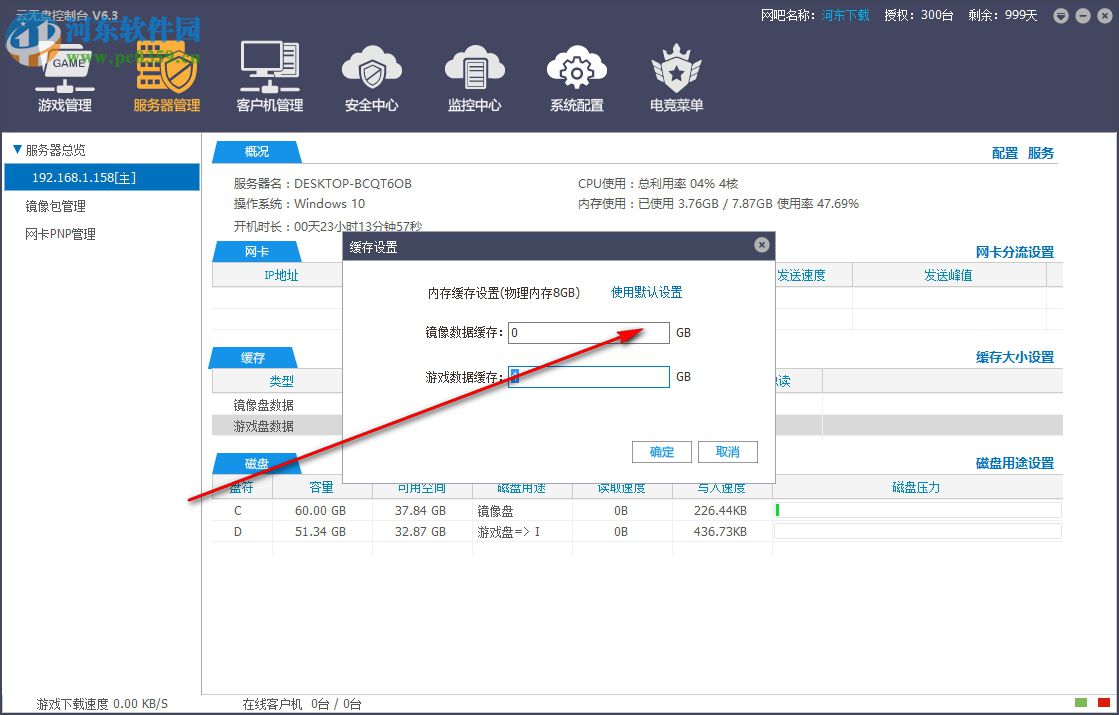Enter the 安全中心 security center
Image resolution: width=1119 pixels, height=715 pixels.
coord(372,75)
